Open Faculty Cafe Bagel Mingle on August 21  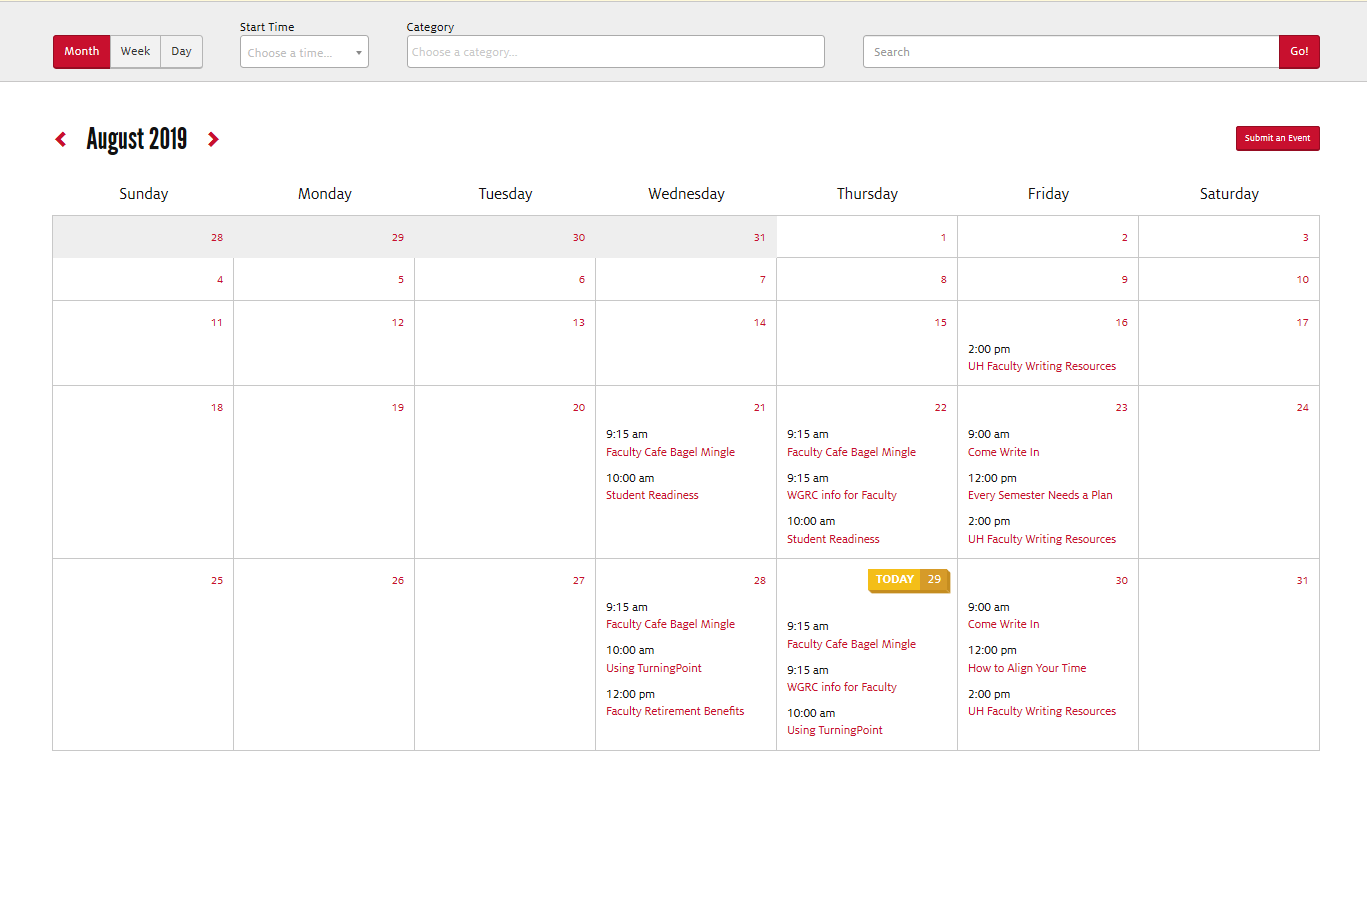(670, 453)
